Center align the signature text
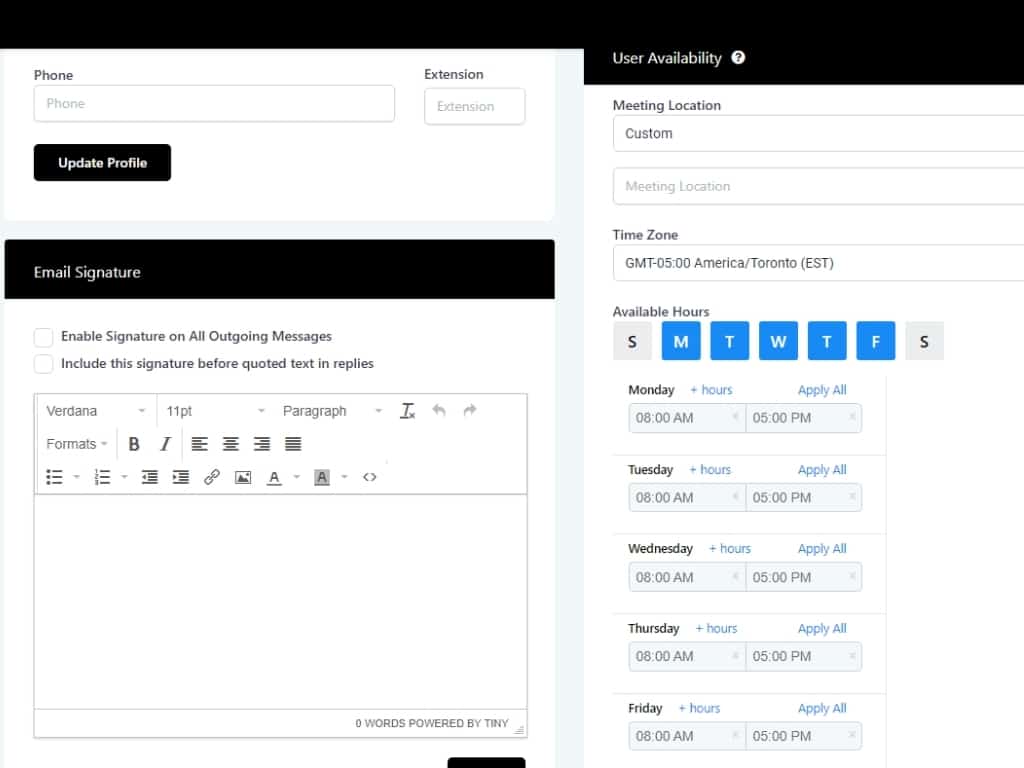This screenshot has height=768, width=1024. (231, 444)
